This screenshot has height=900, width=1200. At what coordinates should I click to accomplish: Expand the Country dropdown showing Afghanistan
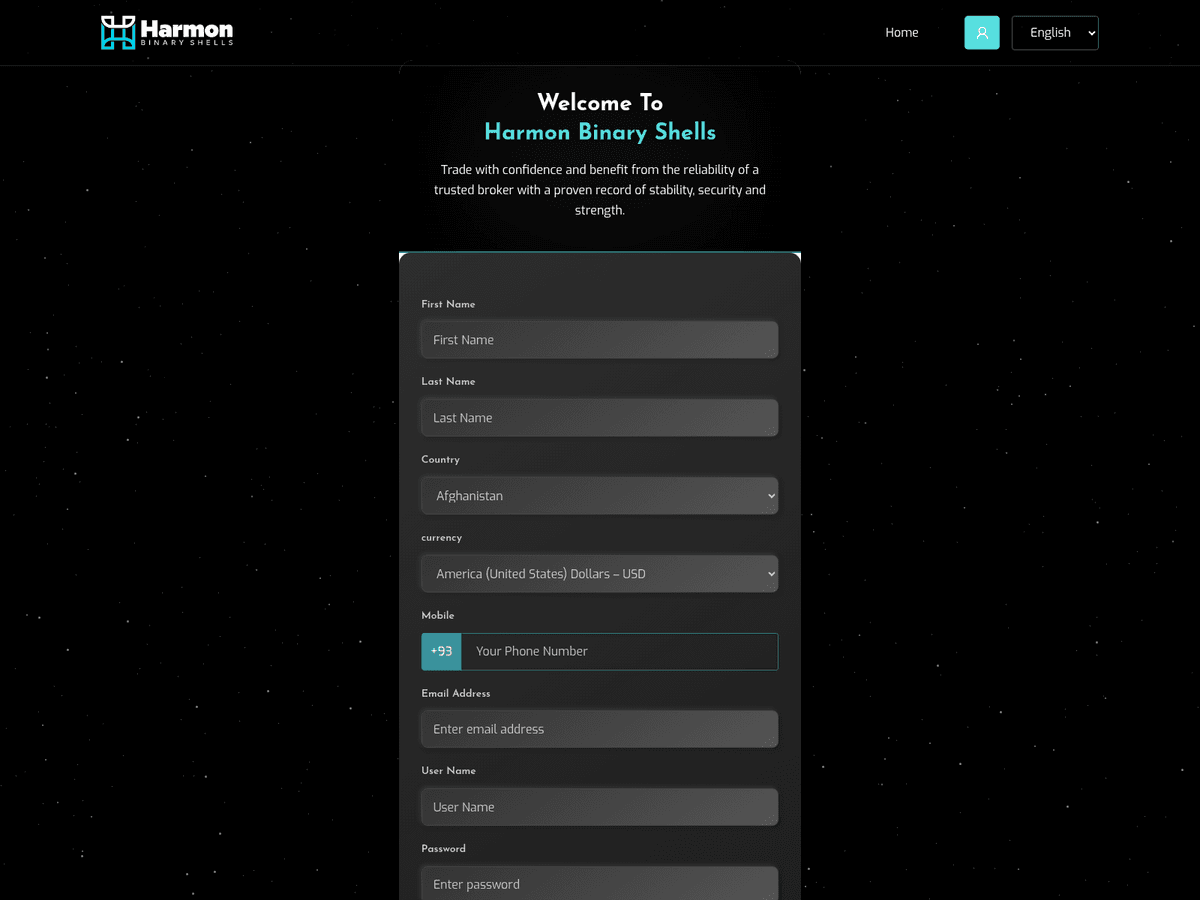tap(600, 496)
